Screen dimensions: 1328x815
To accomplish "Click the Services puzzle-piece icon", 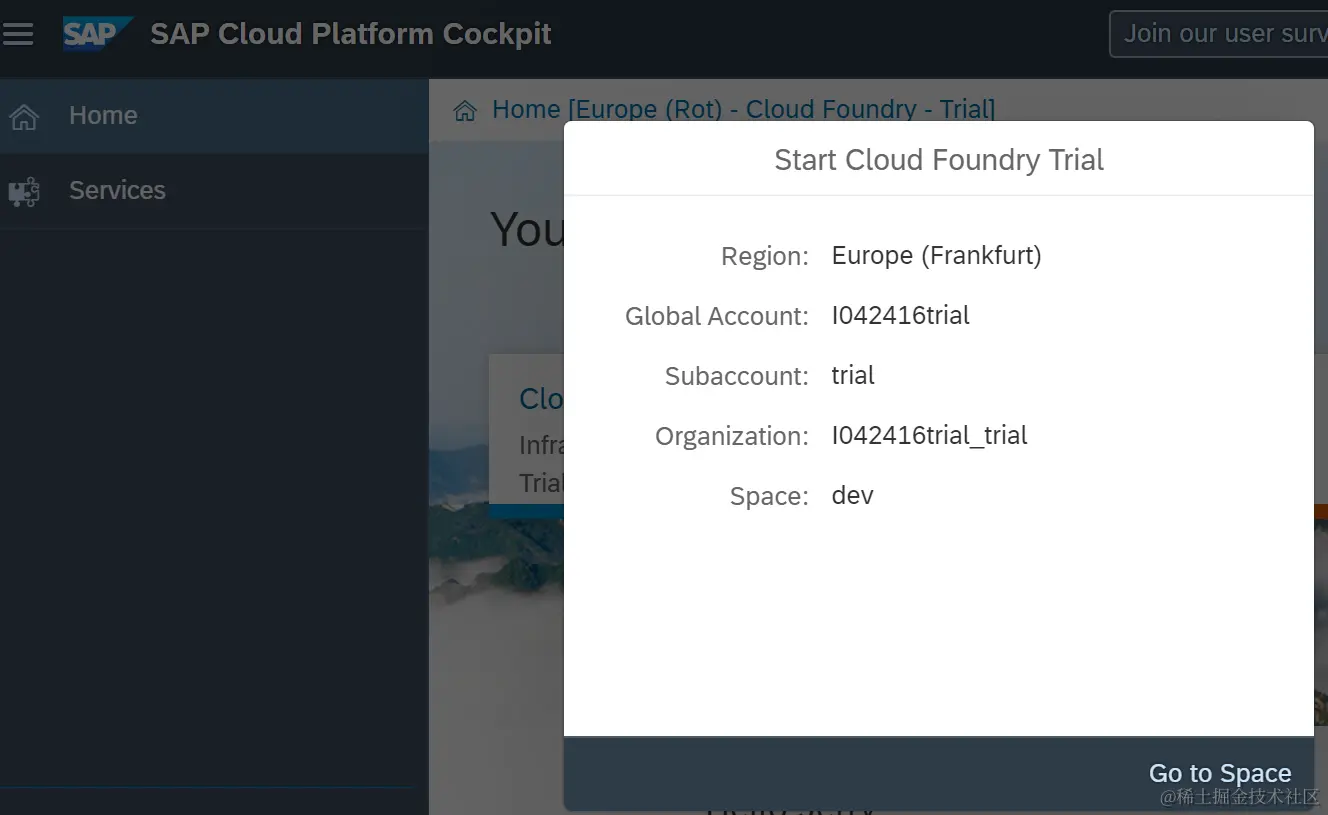I will coord(24,191).
